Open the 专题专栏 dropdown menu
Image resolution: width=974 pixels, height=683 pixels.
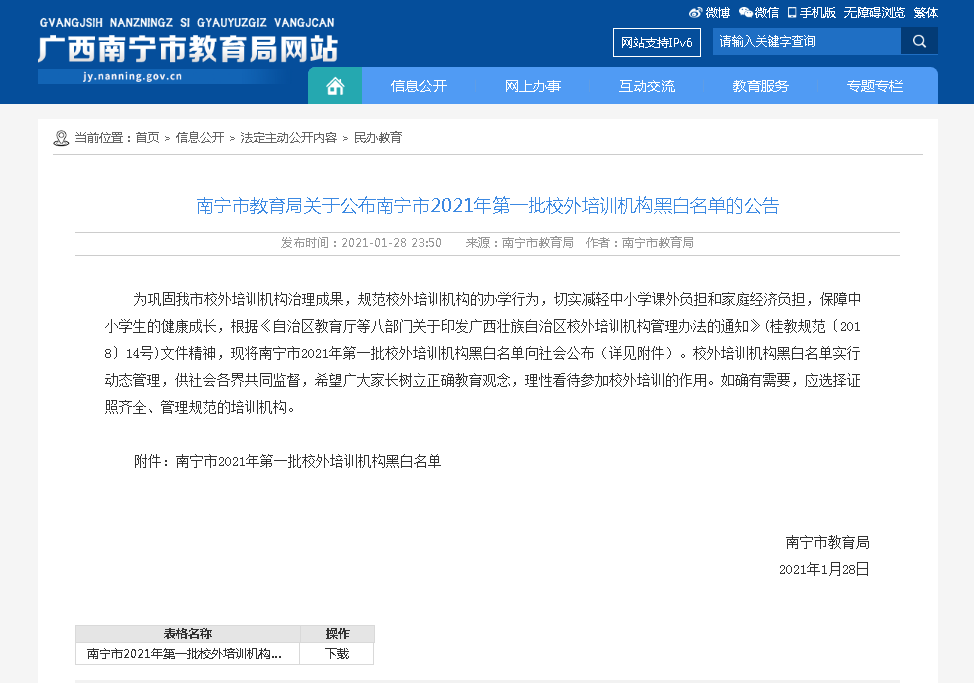pos(874,85)
